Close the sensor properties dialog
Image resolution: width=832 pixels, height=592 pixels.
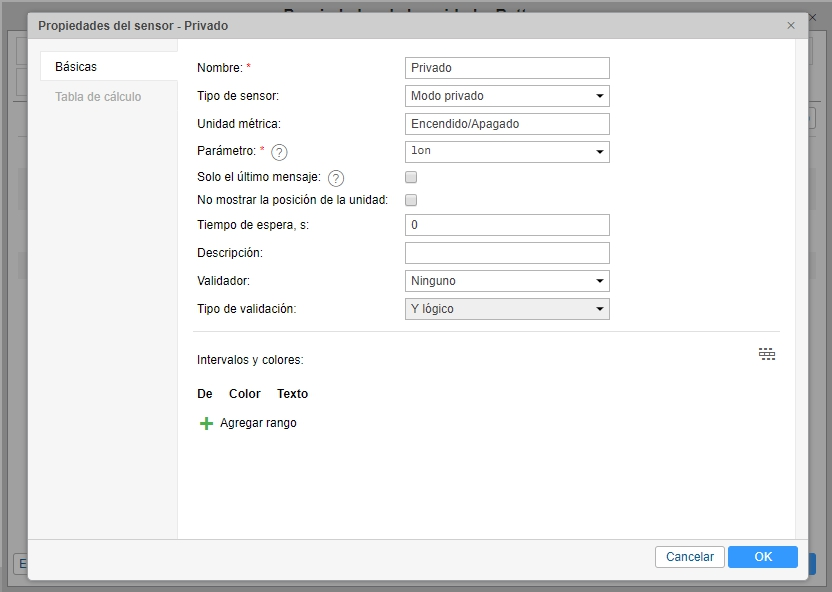(791, 25)
